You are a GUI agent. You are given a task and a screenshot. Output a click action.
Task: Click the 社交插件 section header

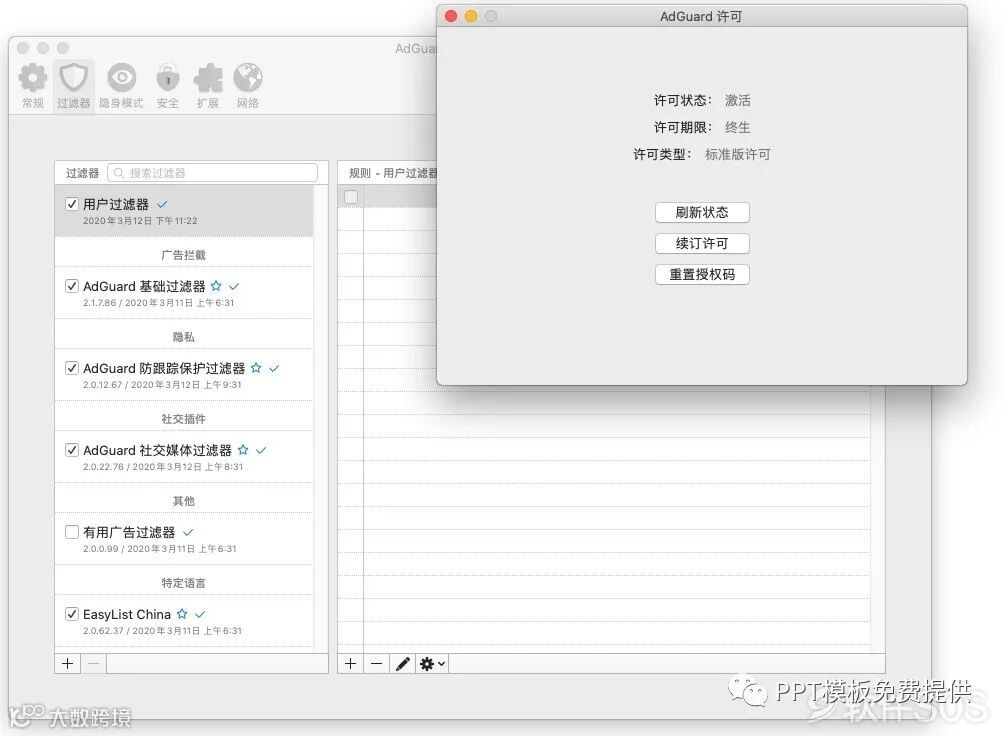pyautogui.click(x=184, y=419)
